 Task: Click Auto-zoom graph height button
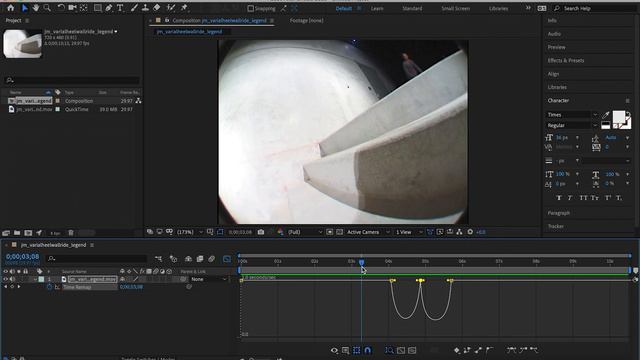389,350
